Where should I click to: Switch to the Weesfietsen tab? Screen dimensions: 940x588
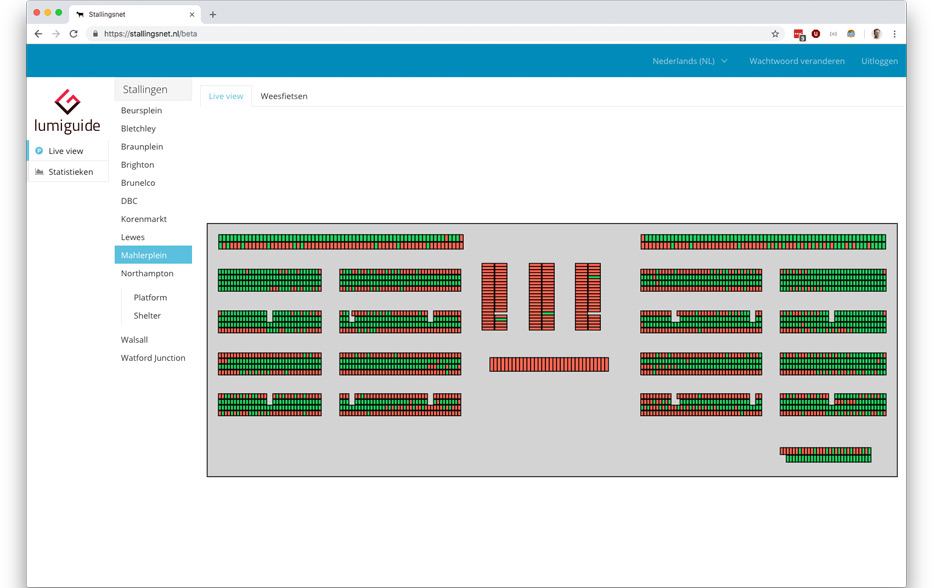[x=284, y=96]
